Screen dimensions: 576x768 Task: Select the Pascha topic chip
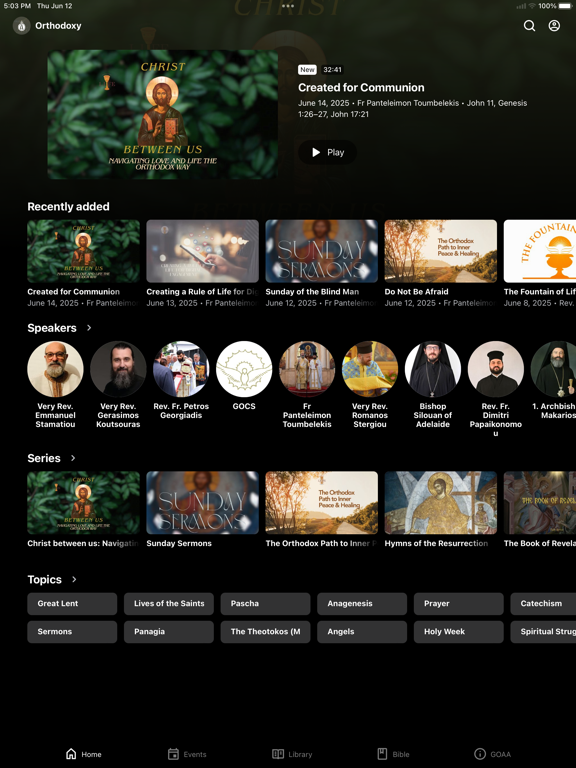[x=265, y=604]
